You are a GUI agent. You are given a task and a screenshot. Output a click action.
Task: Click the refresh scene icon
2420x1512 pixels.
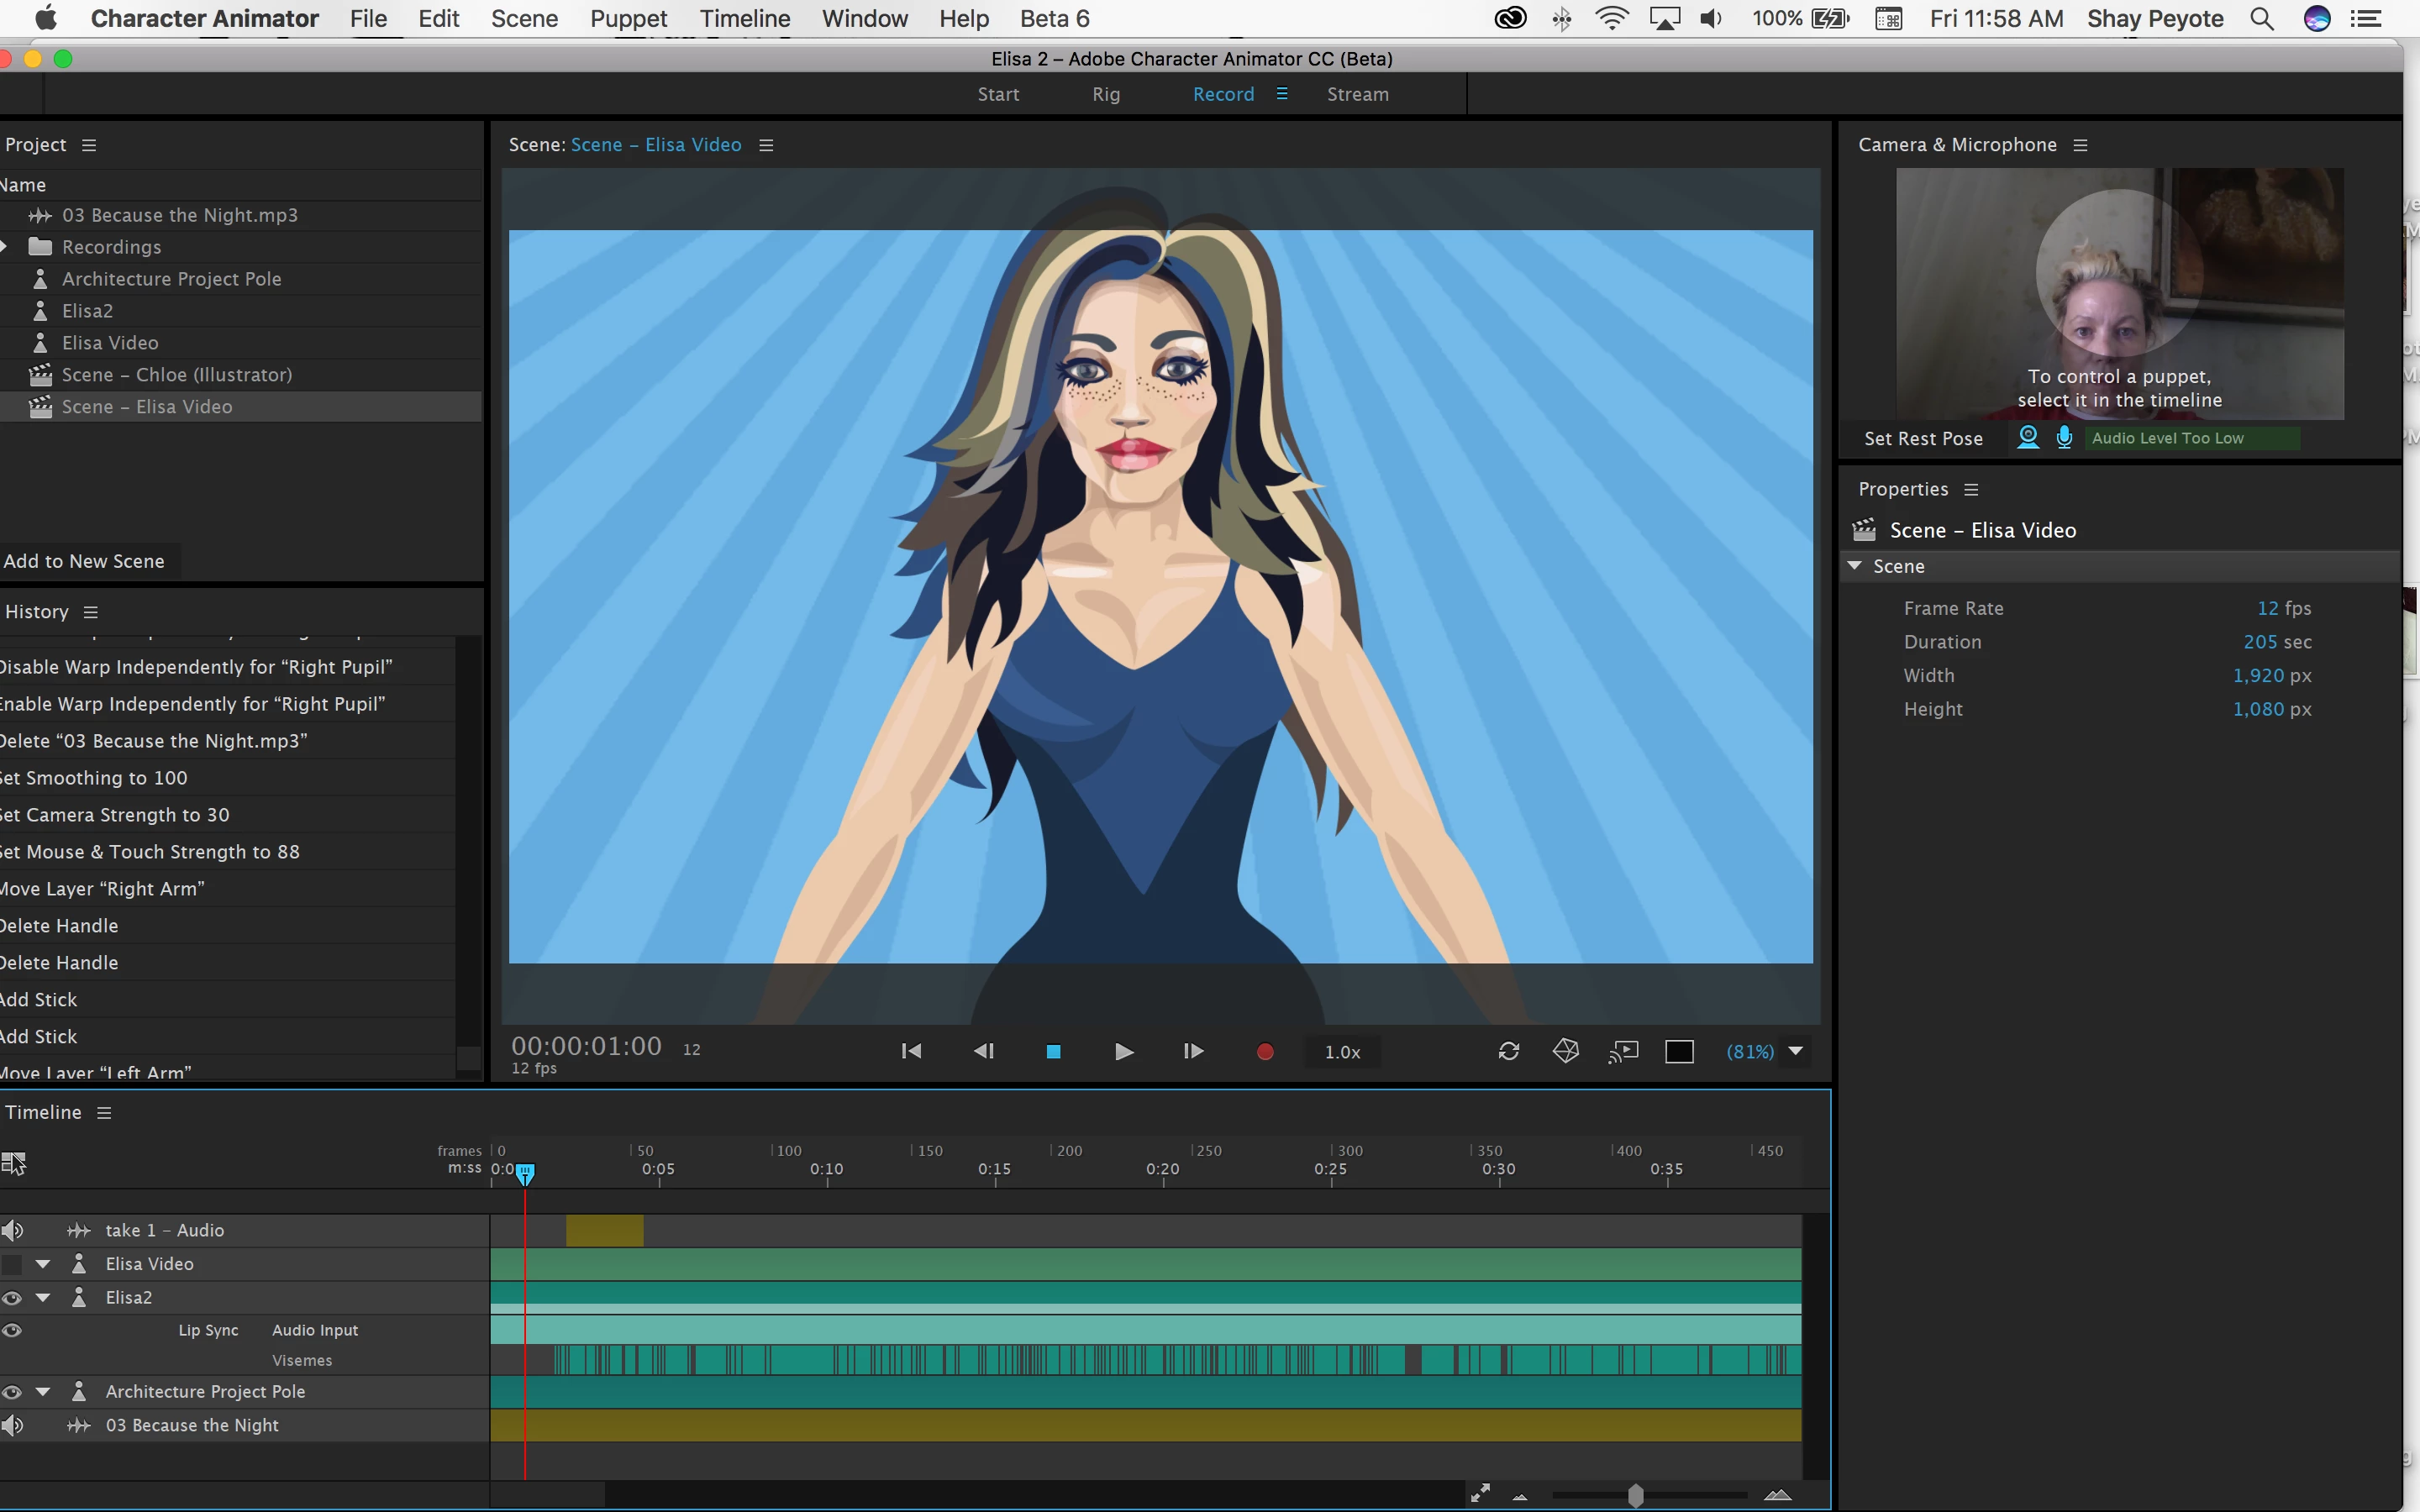[x=1509, y=1051]
